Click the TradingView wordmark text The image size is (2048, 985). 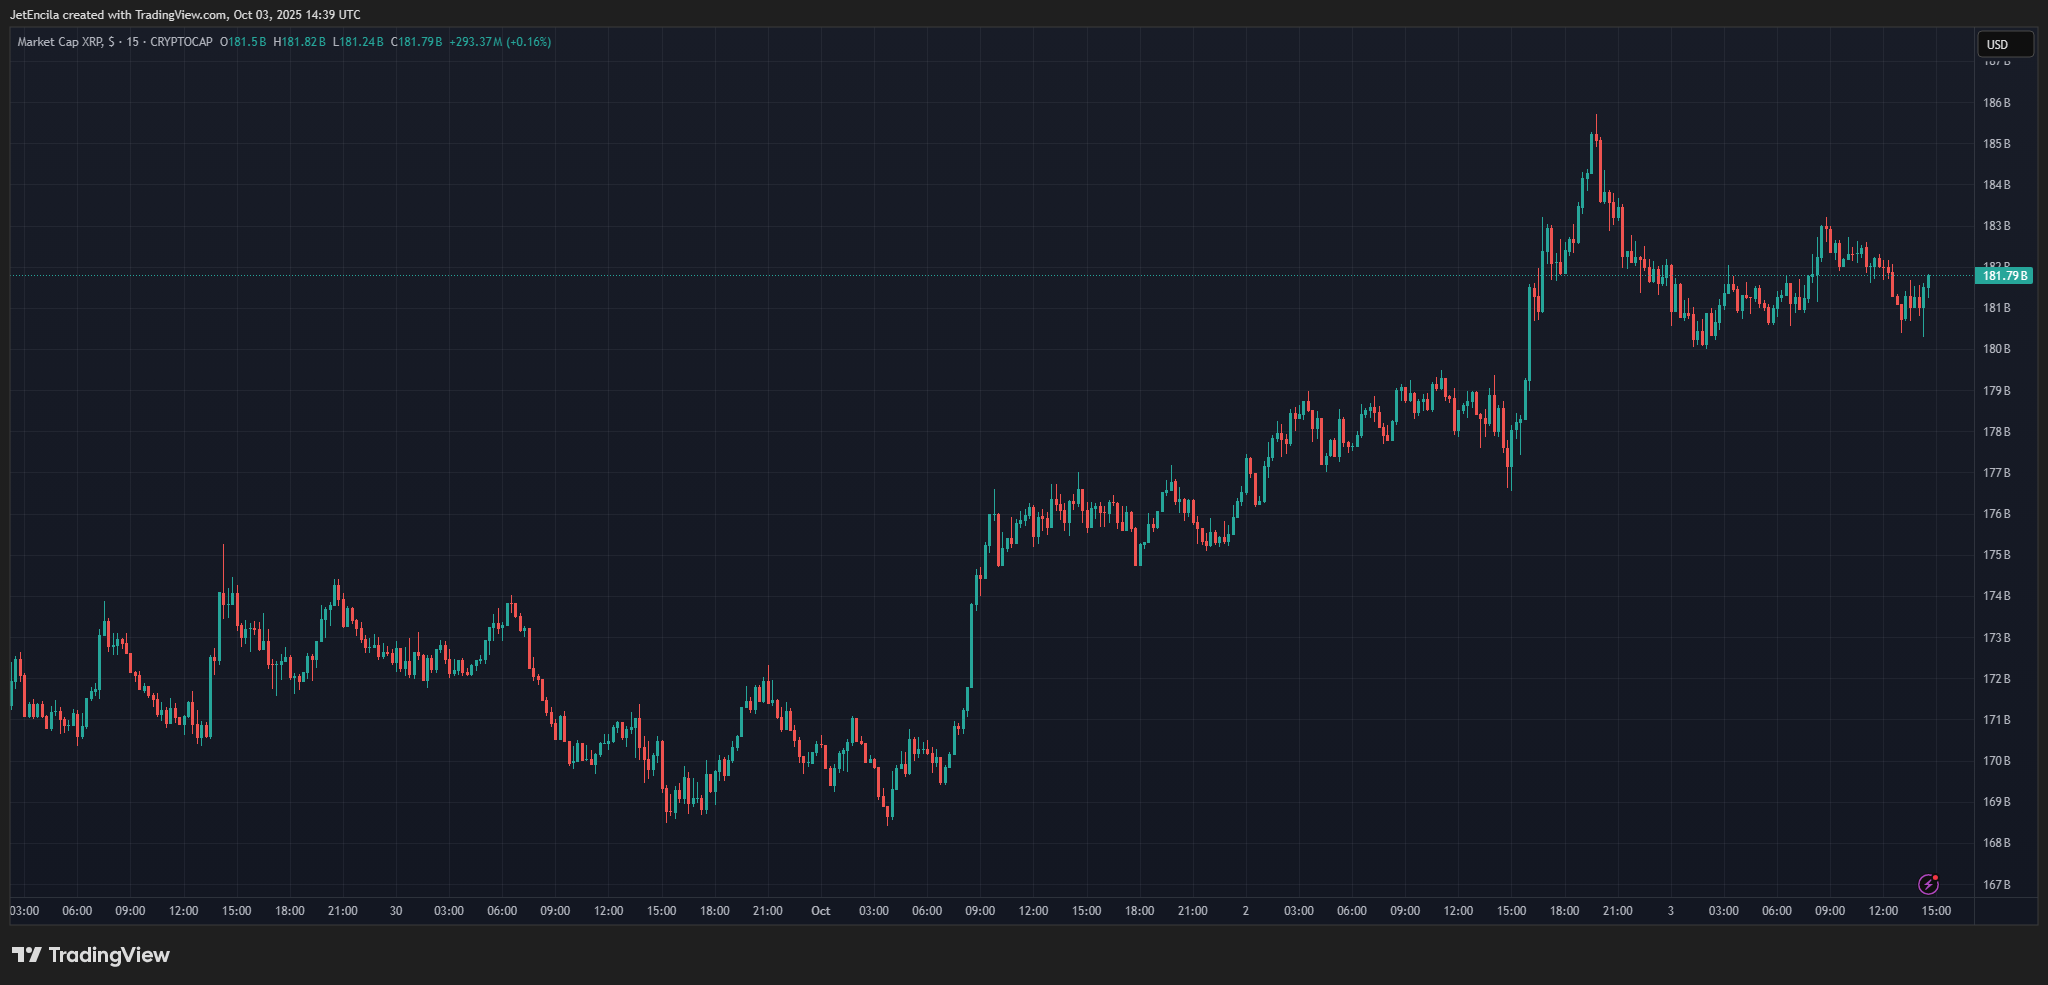(109, 955)
